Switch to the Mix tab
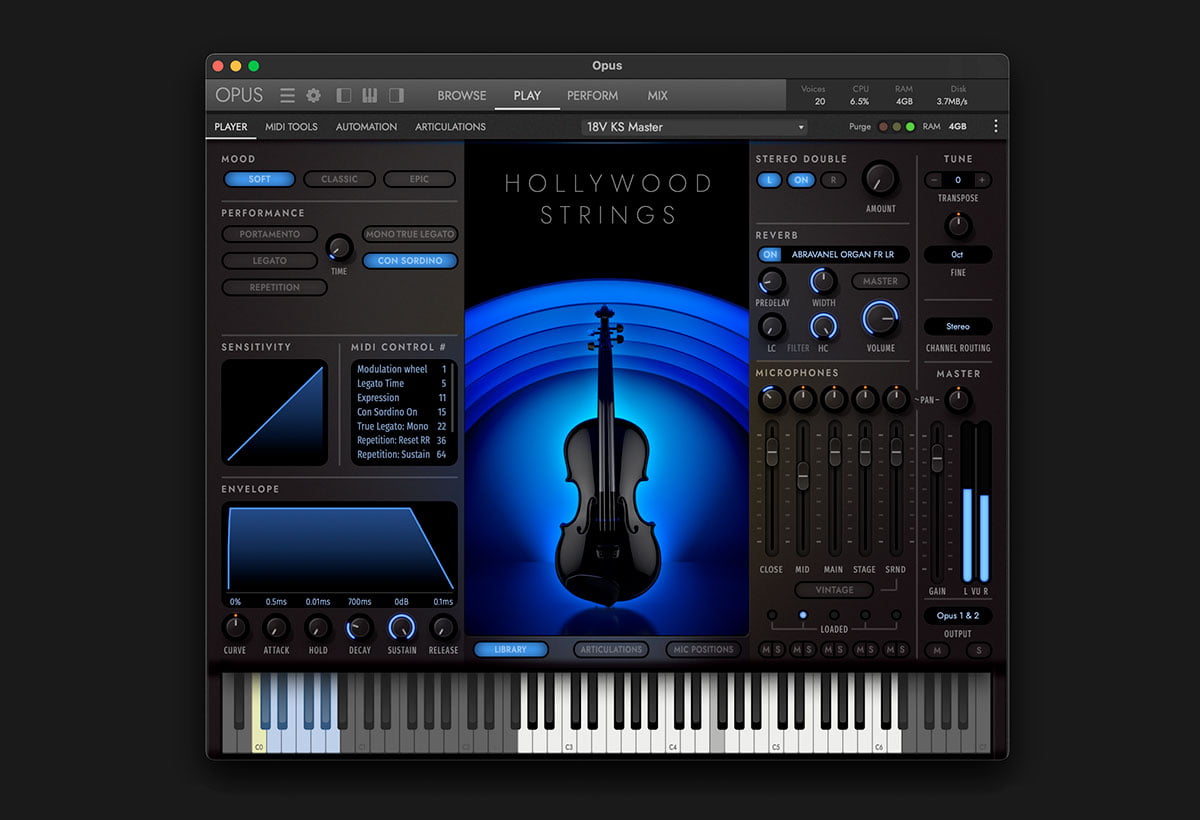This screenshot has height=820, width=1200. pos(657,96)
